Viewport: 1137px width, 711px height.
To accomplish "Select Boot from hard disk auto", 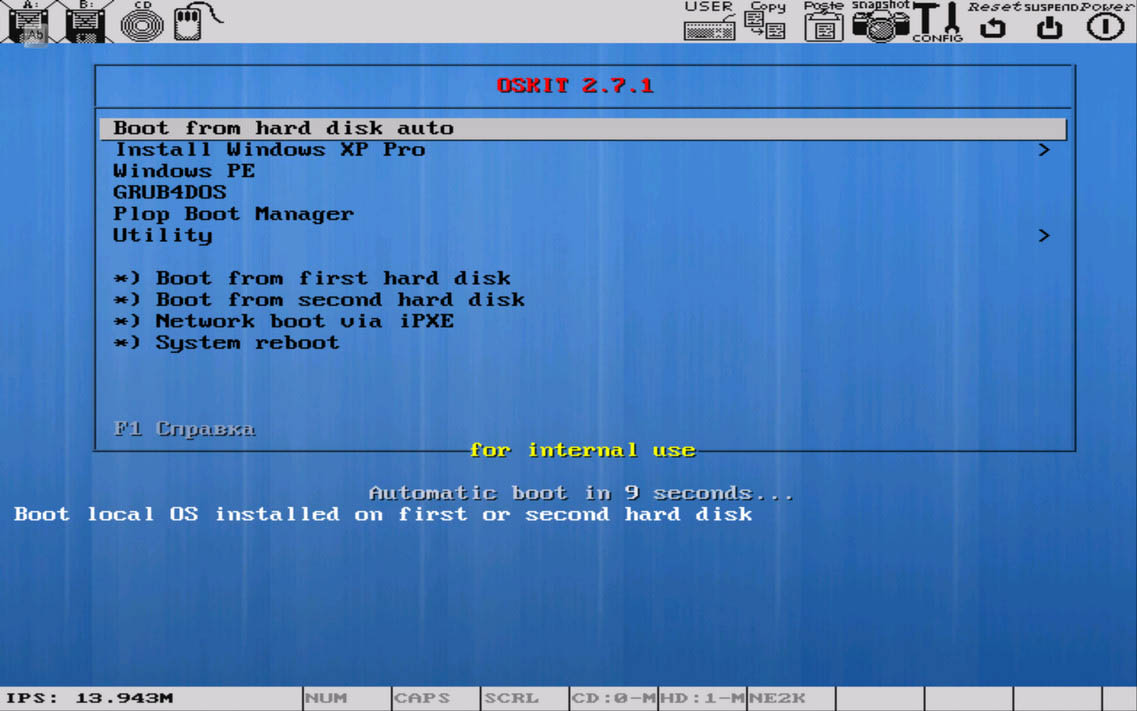I will 584,128.
